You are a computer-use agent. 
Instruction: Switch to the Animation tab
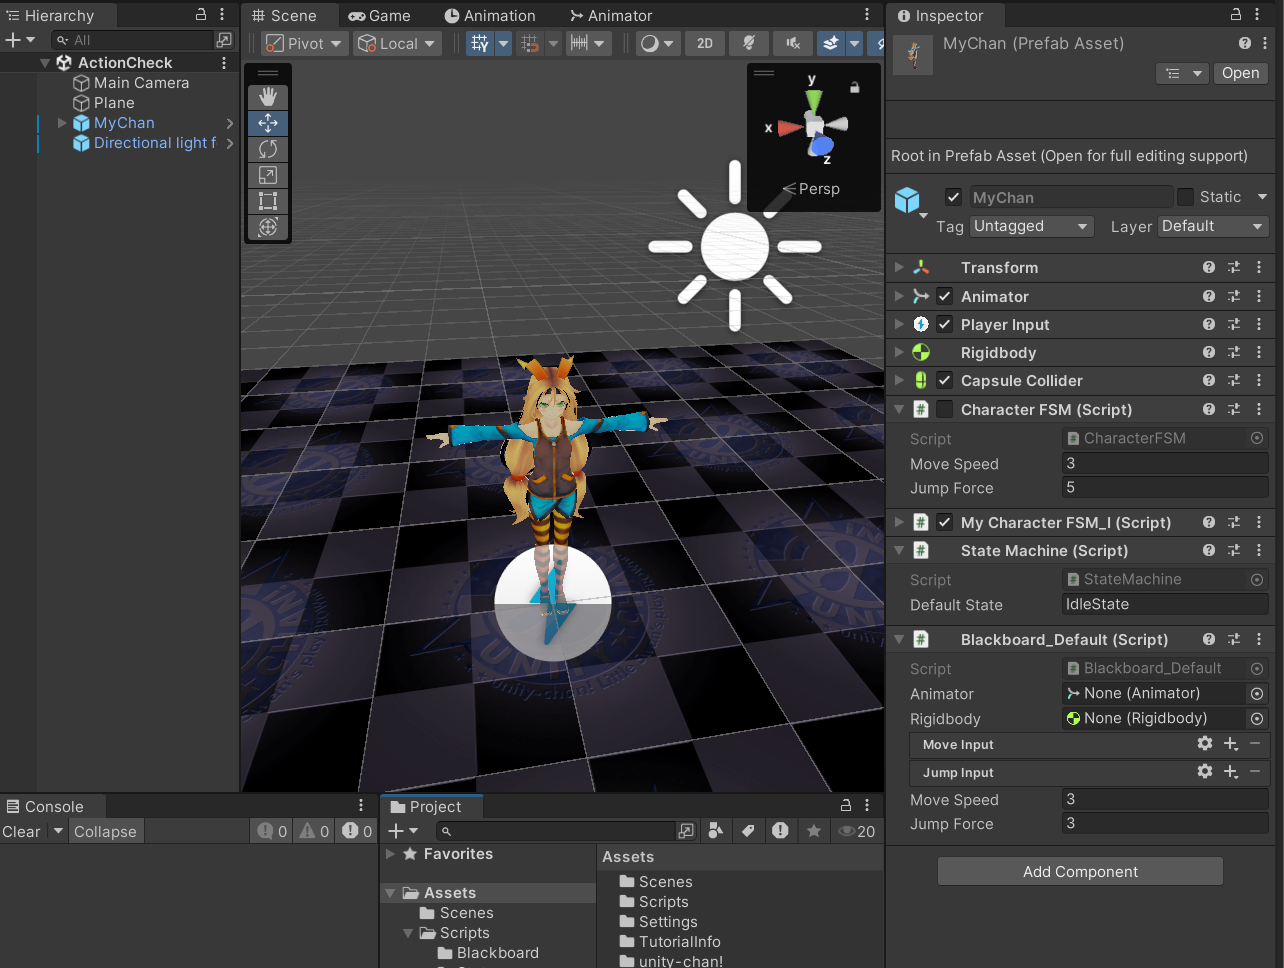[x=490, y=15]
